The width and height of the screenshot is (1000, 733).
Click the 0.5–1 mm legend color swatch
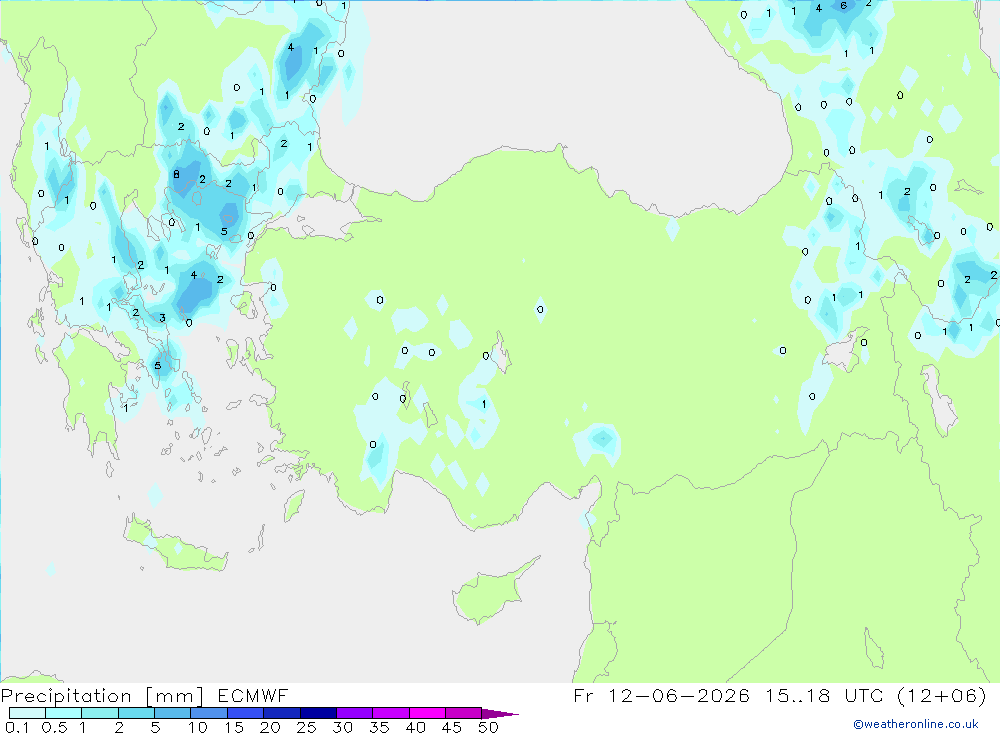[x=64, y=713]
